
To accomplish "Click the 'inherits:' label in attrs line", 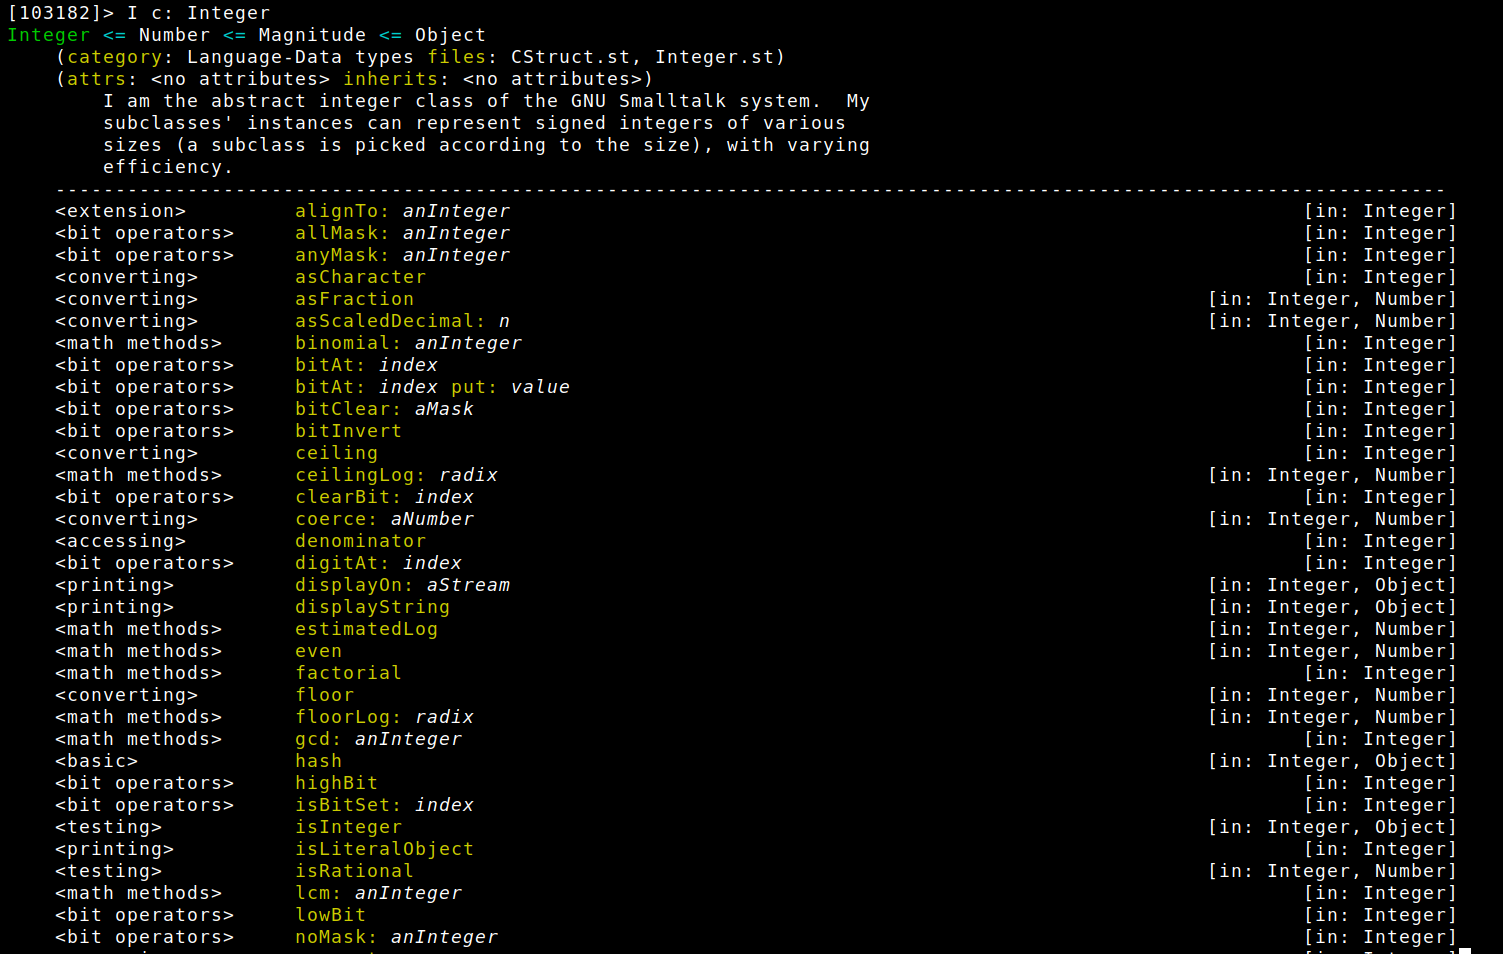I will [396, 79].
